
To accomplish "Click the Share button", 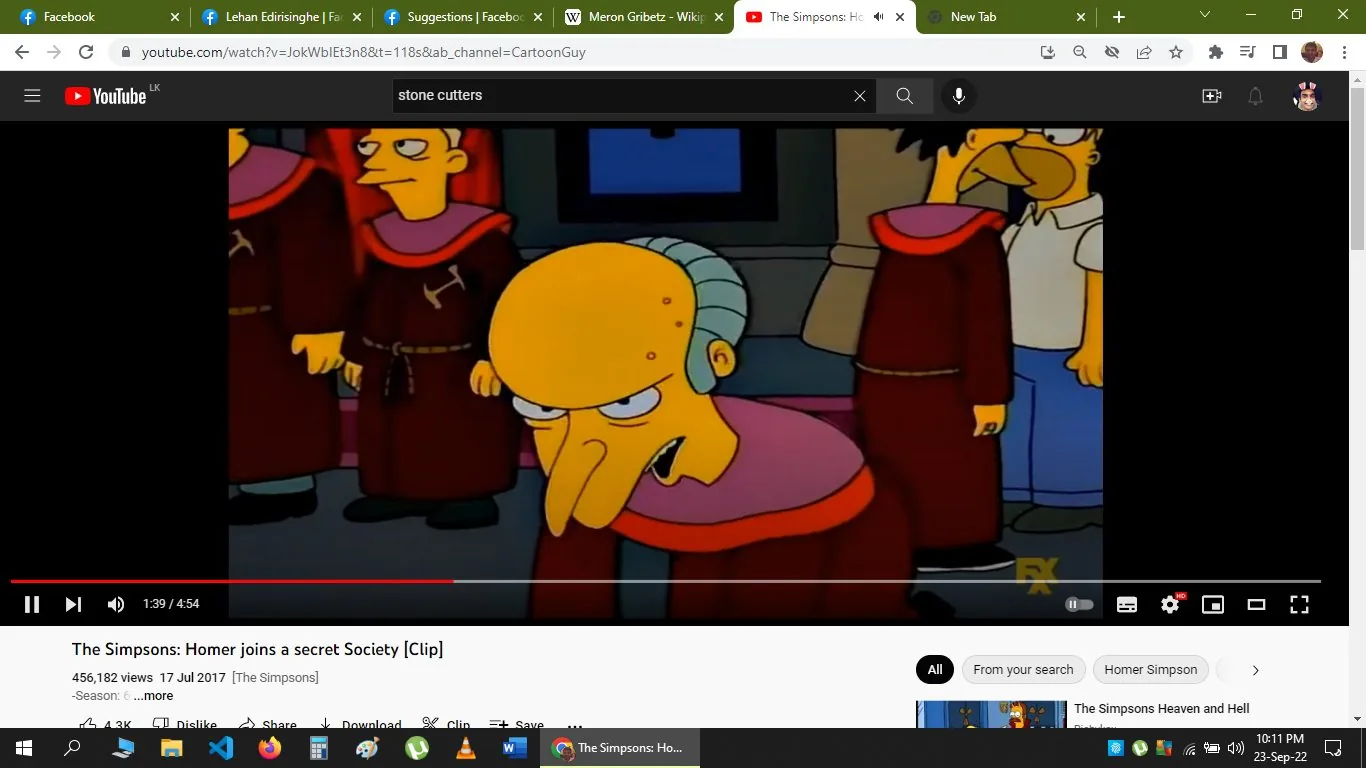I will 267,722.
